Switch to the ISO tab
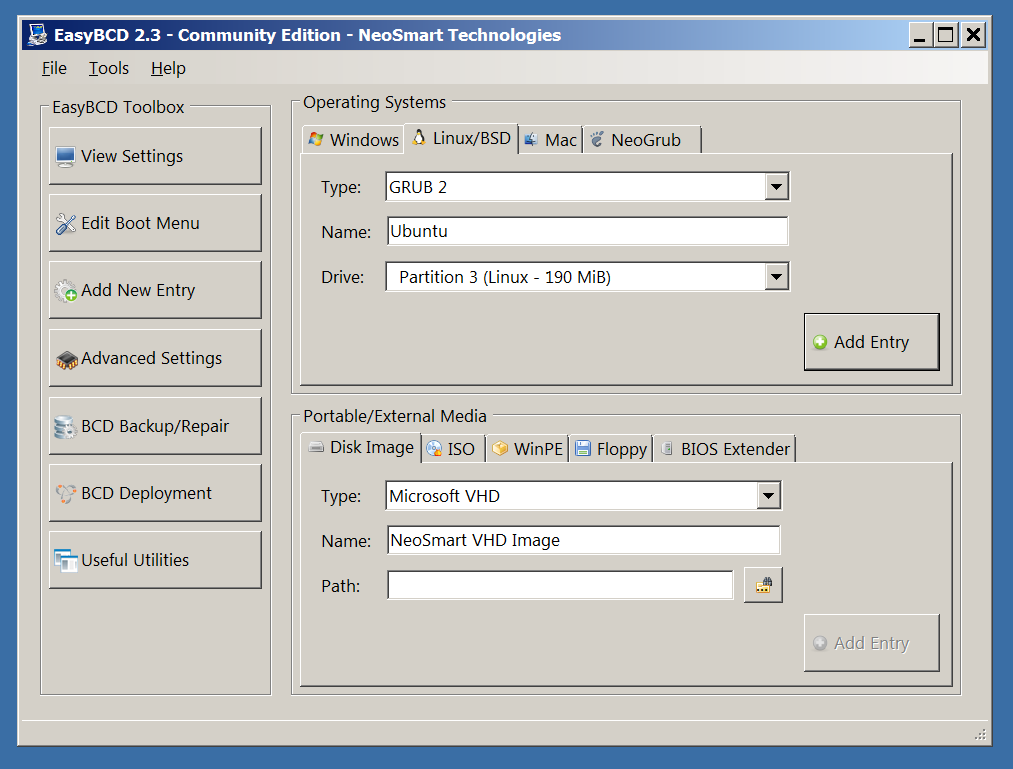1013x769 pixels. pyautogui.click(x=451, y=449)
